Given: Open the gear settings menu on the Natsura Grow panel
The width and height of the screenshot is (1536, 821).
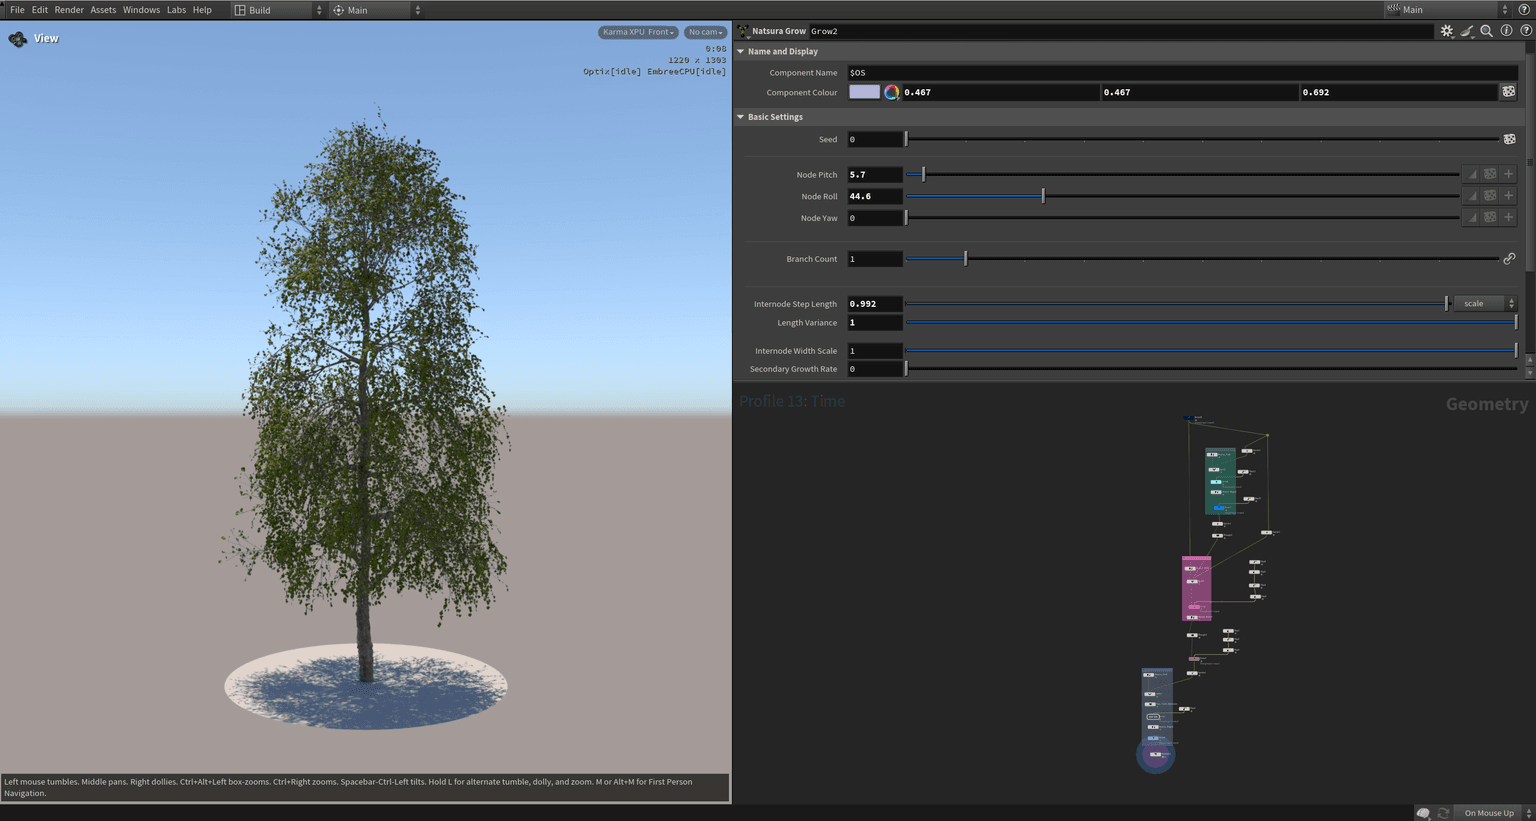Looking at the screenshot, I should click(x=1447, y=31).
